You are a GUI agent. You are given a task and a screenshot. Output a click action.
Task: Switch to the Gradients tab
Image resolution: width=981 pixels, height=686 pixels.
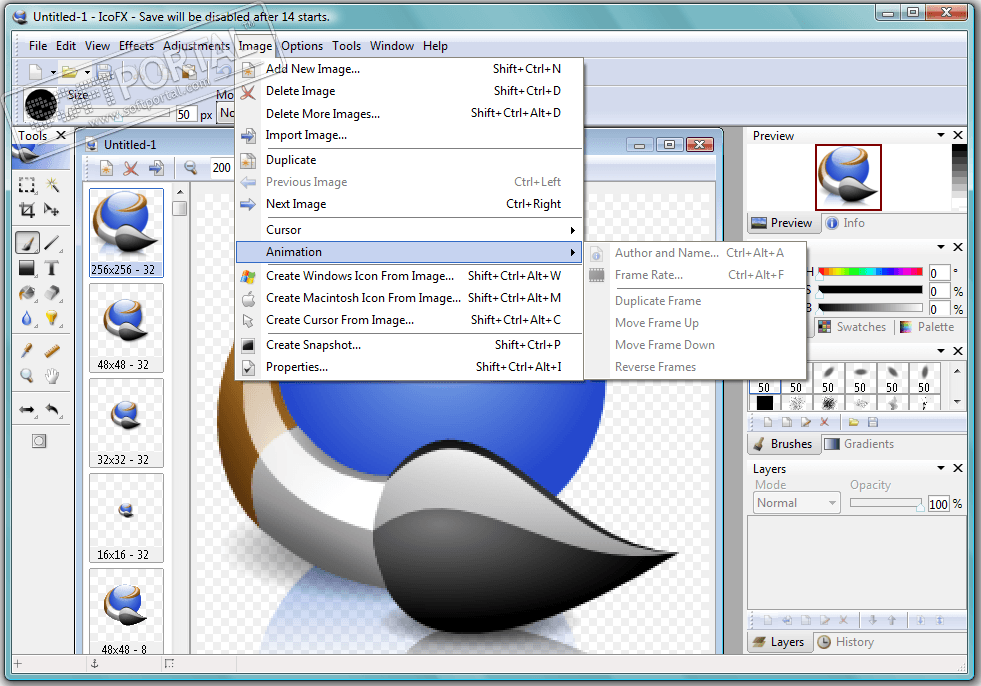pyautogui.click(x=860, y=444)
